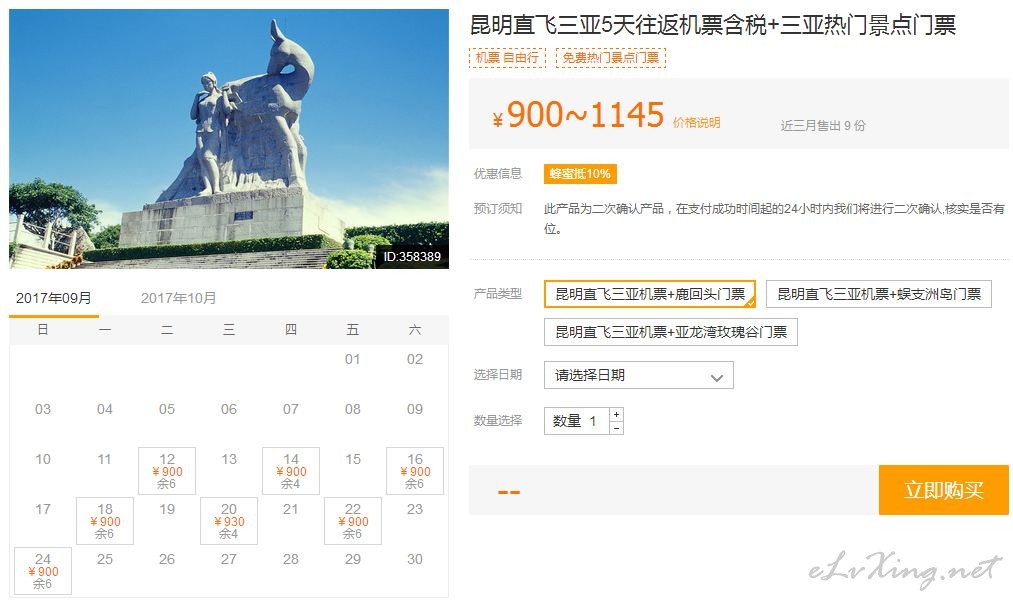This screenshot has height=603, width=1013.
Task: Increase quantity with the plus stepper
Action: pyautogui.click(x=616, y=414)
